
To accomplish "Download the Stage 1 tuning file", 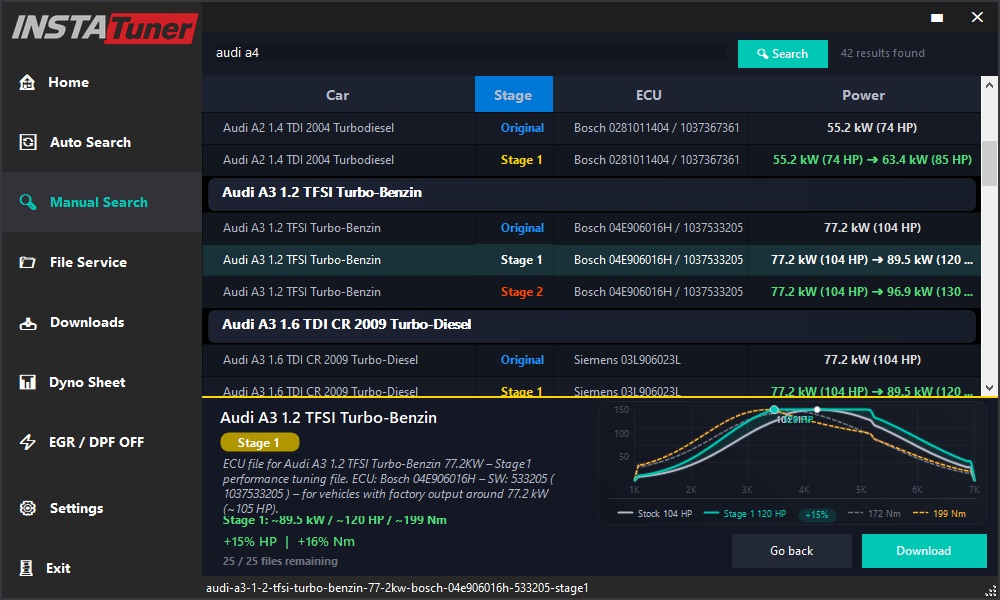I will 923,551.
